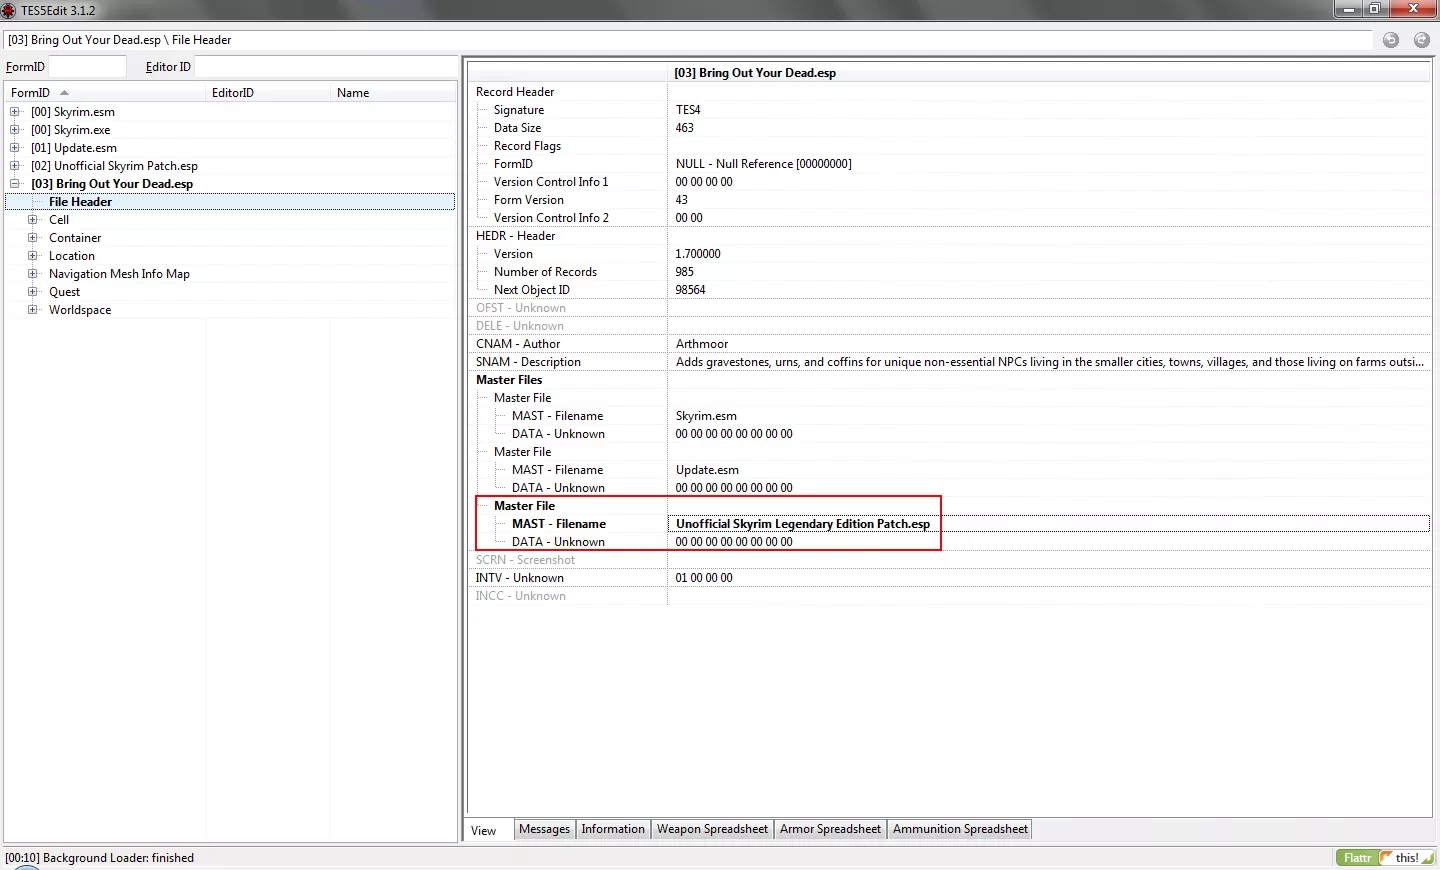Click the NULL - Null Reference FormID value
Viewport: 1440px width, 870px height.
point(763,164)
